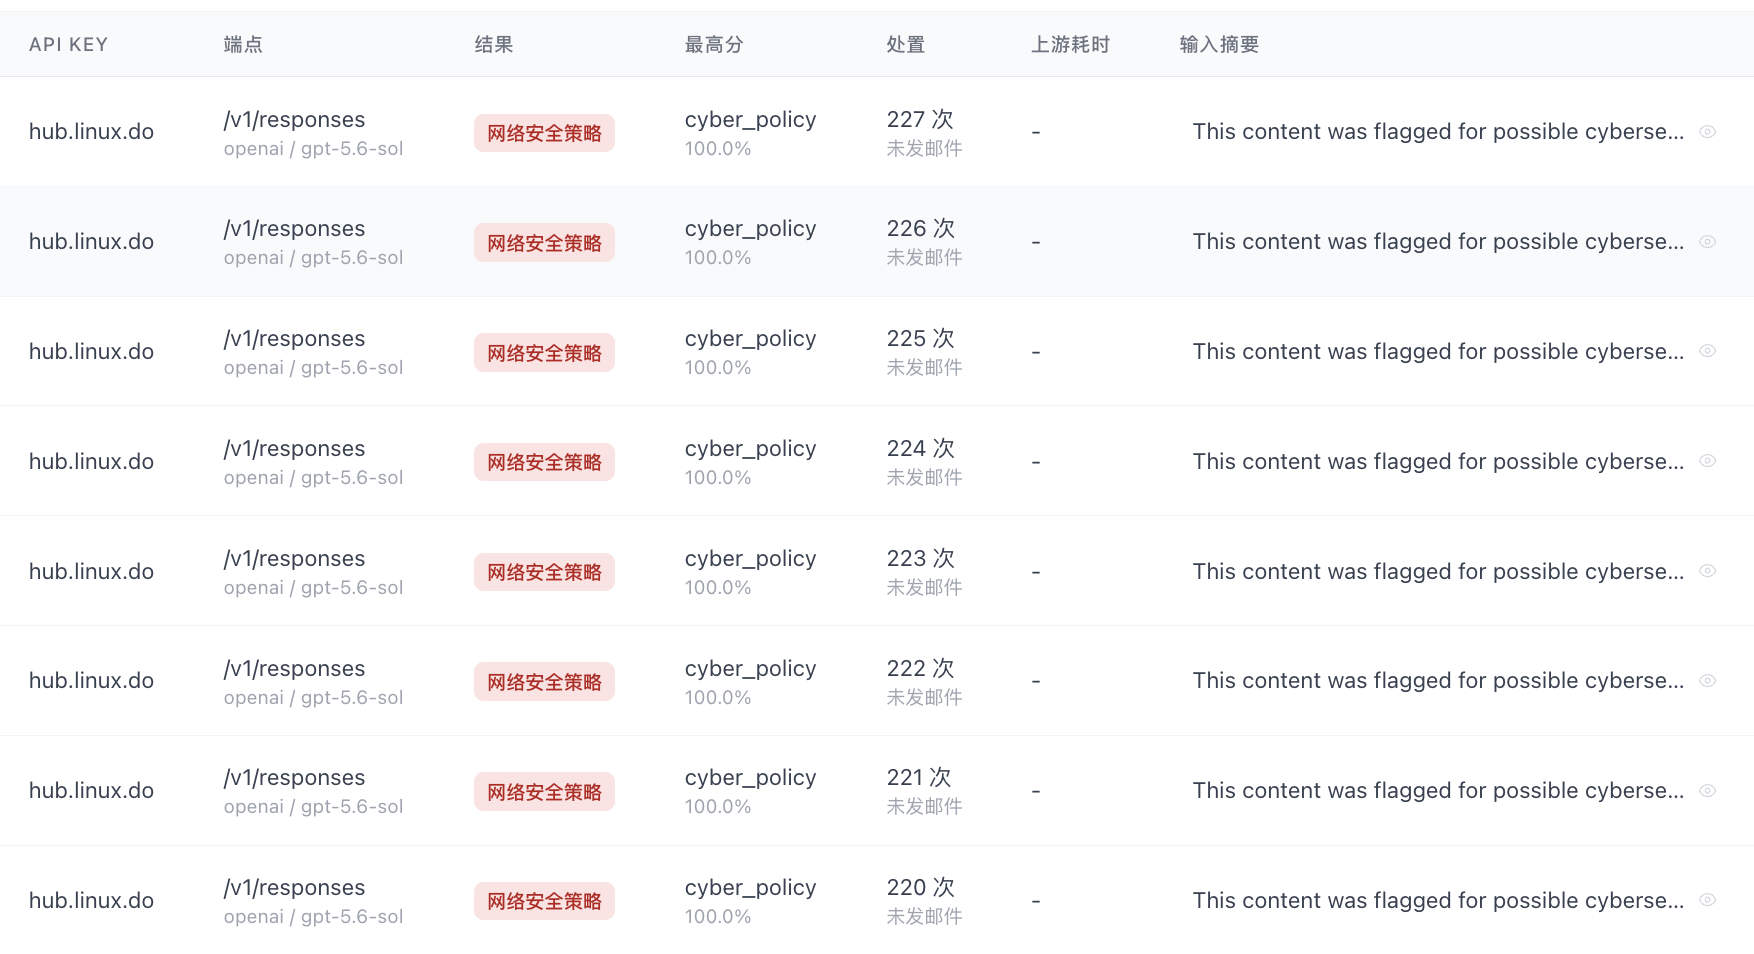The width and height of the screenshot is (1754, 954).
Task: Click the 处置 column header
Action: [906, 45]
